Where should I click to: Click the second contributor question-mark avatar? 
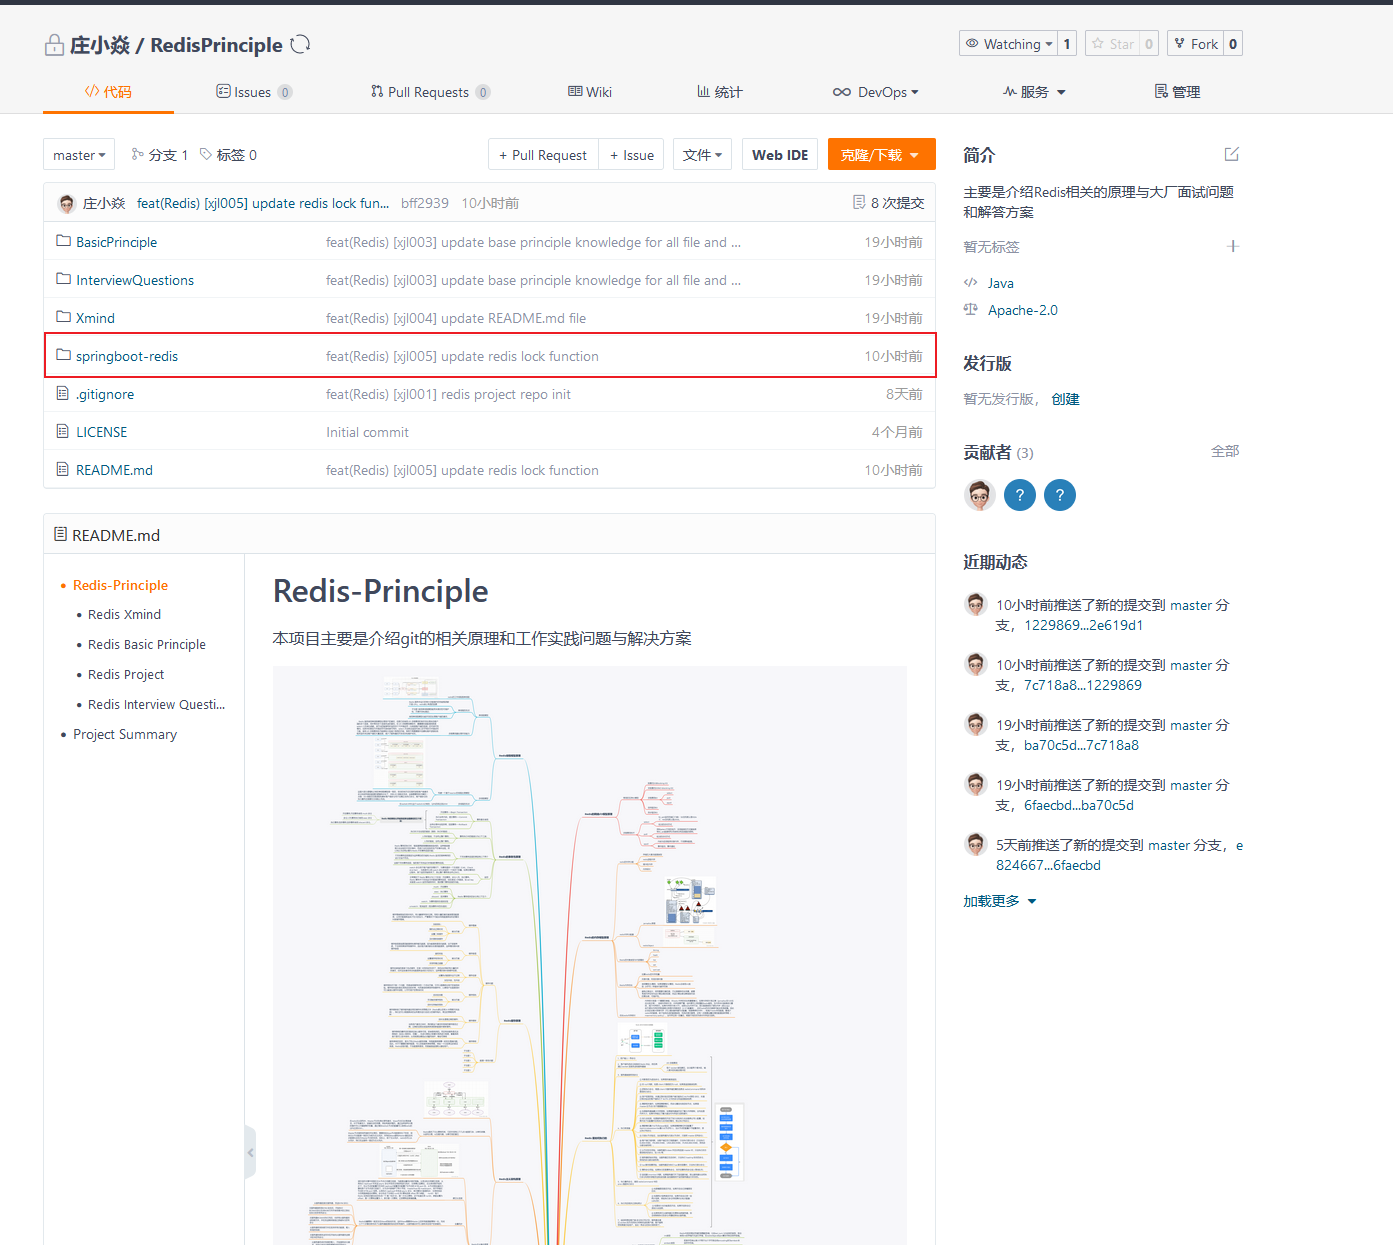(1020, 495)
